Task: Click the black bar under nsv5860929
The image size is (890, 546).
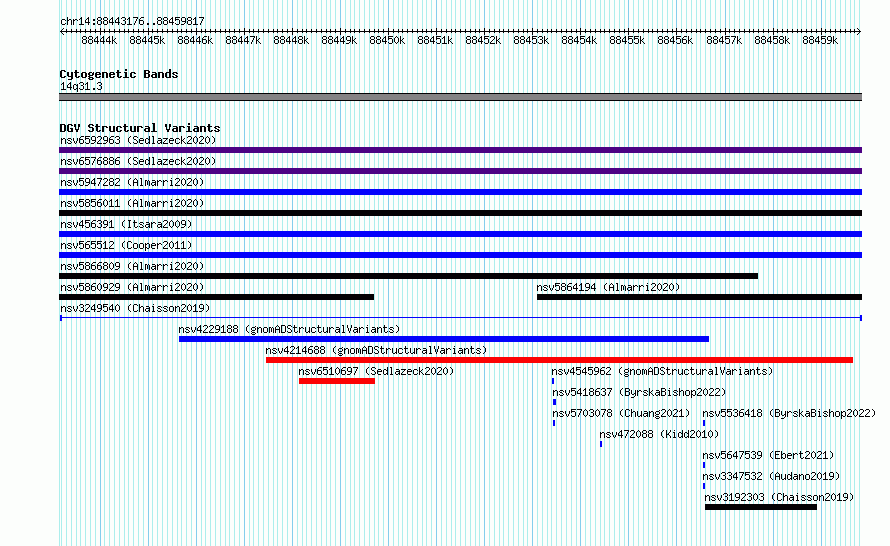Action: coord(217,297)
